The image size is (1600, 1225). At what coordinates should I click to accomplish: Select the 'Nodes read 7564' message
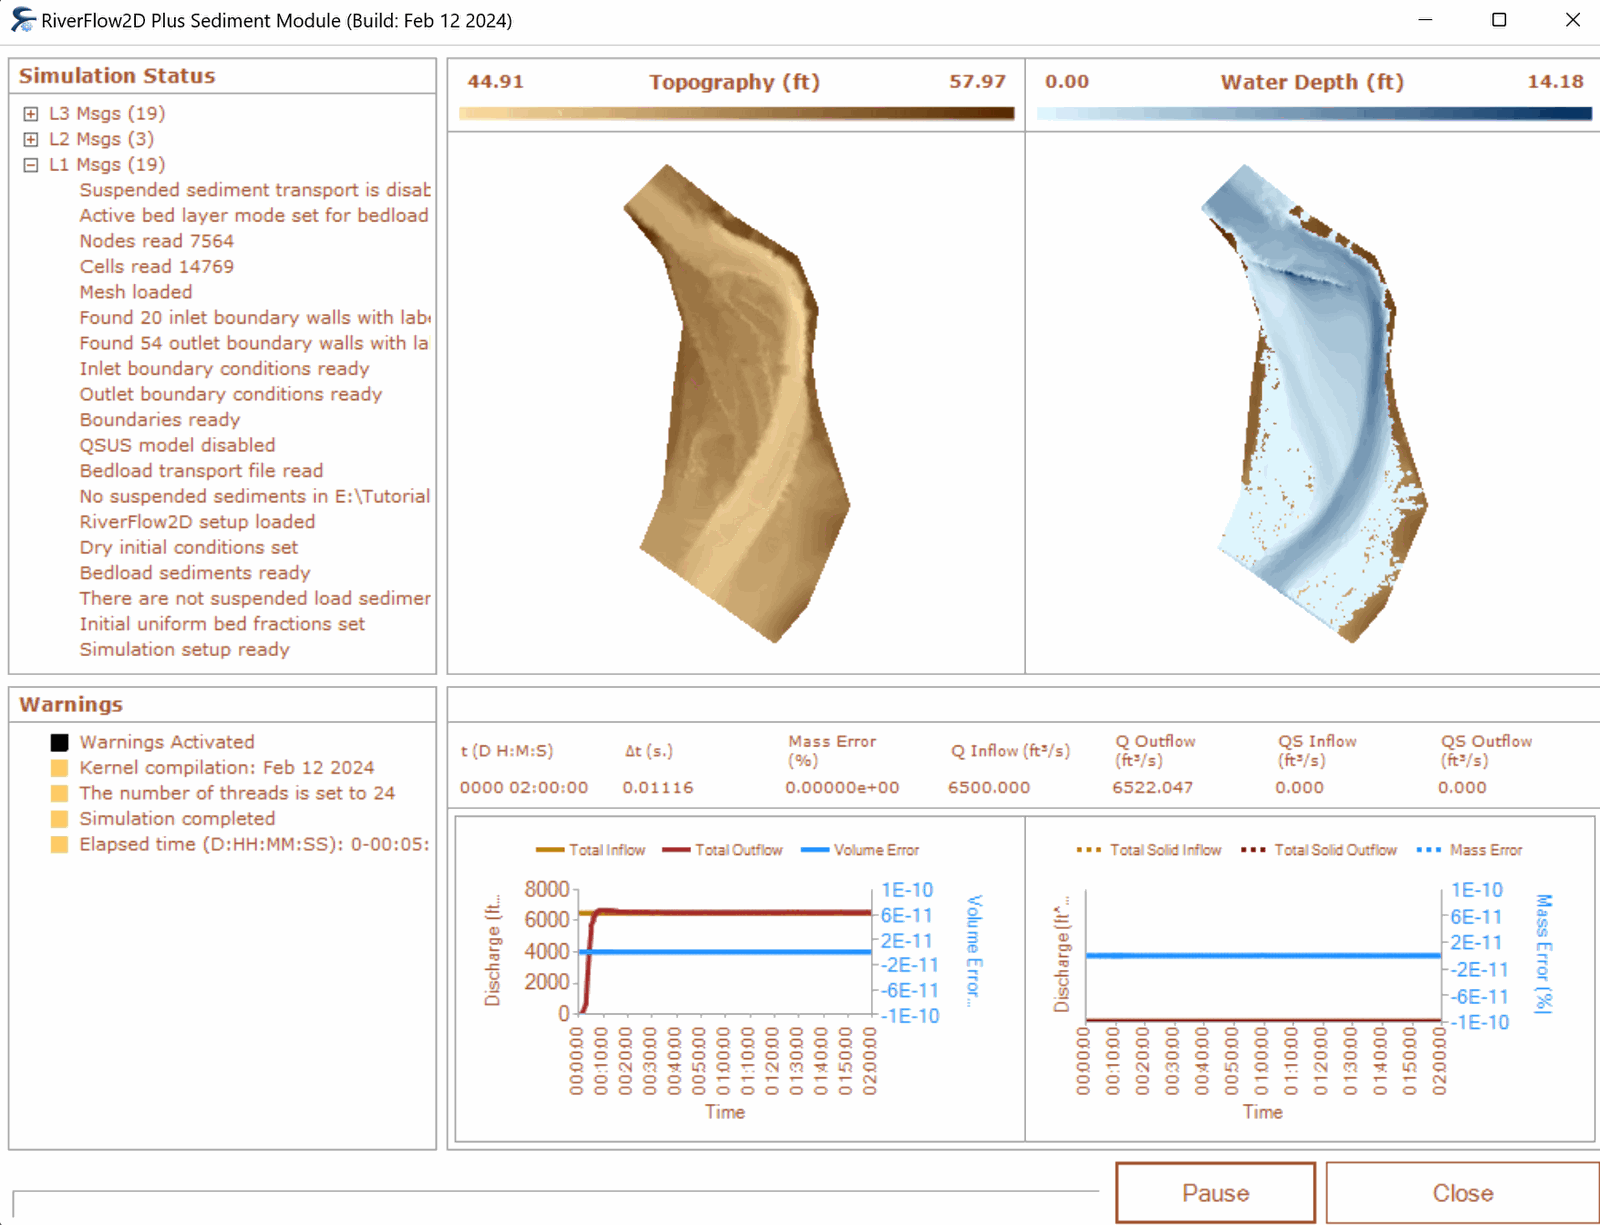(x=156, y=241)
